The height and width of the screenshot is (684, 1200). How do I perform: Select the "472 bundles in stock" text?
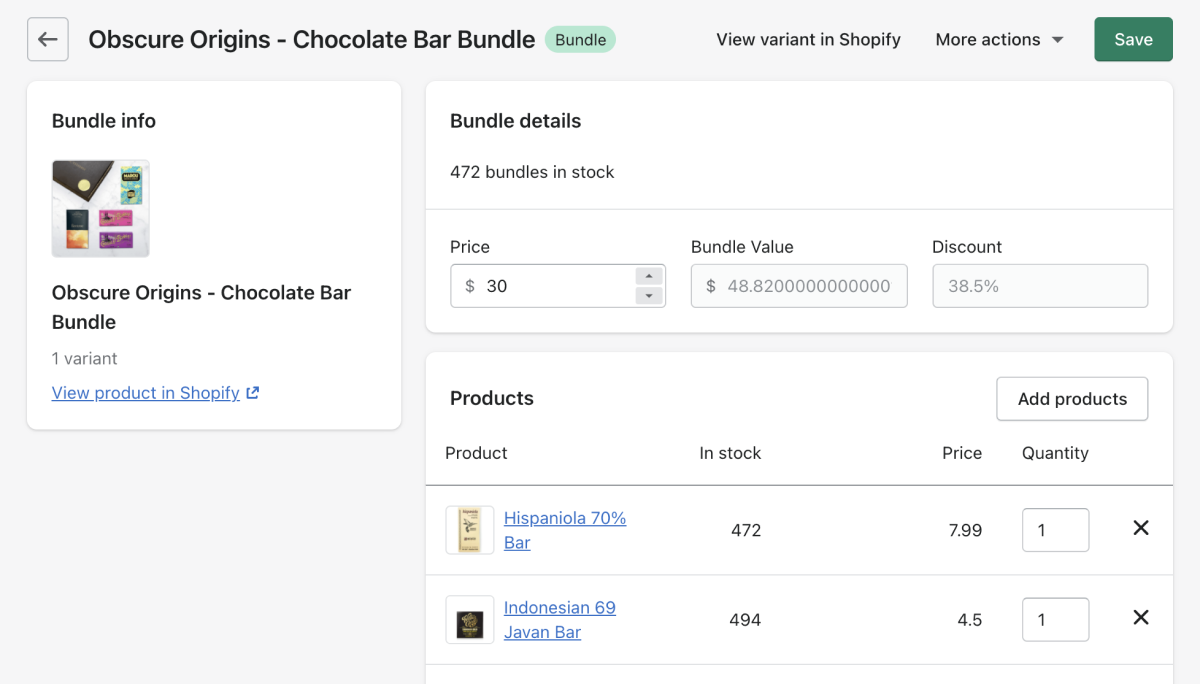point(532,172)
